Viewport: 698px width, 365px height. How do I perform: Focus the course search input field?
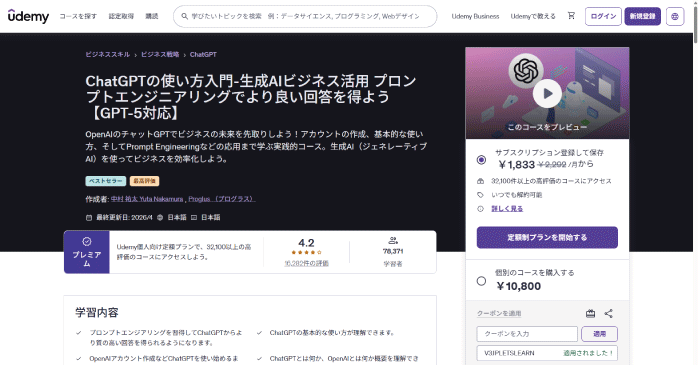[x=305, y=16]
